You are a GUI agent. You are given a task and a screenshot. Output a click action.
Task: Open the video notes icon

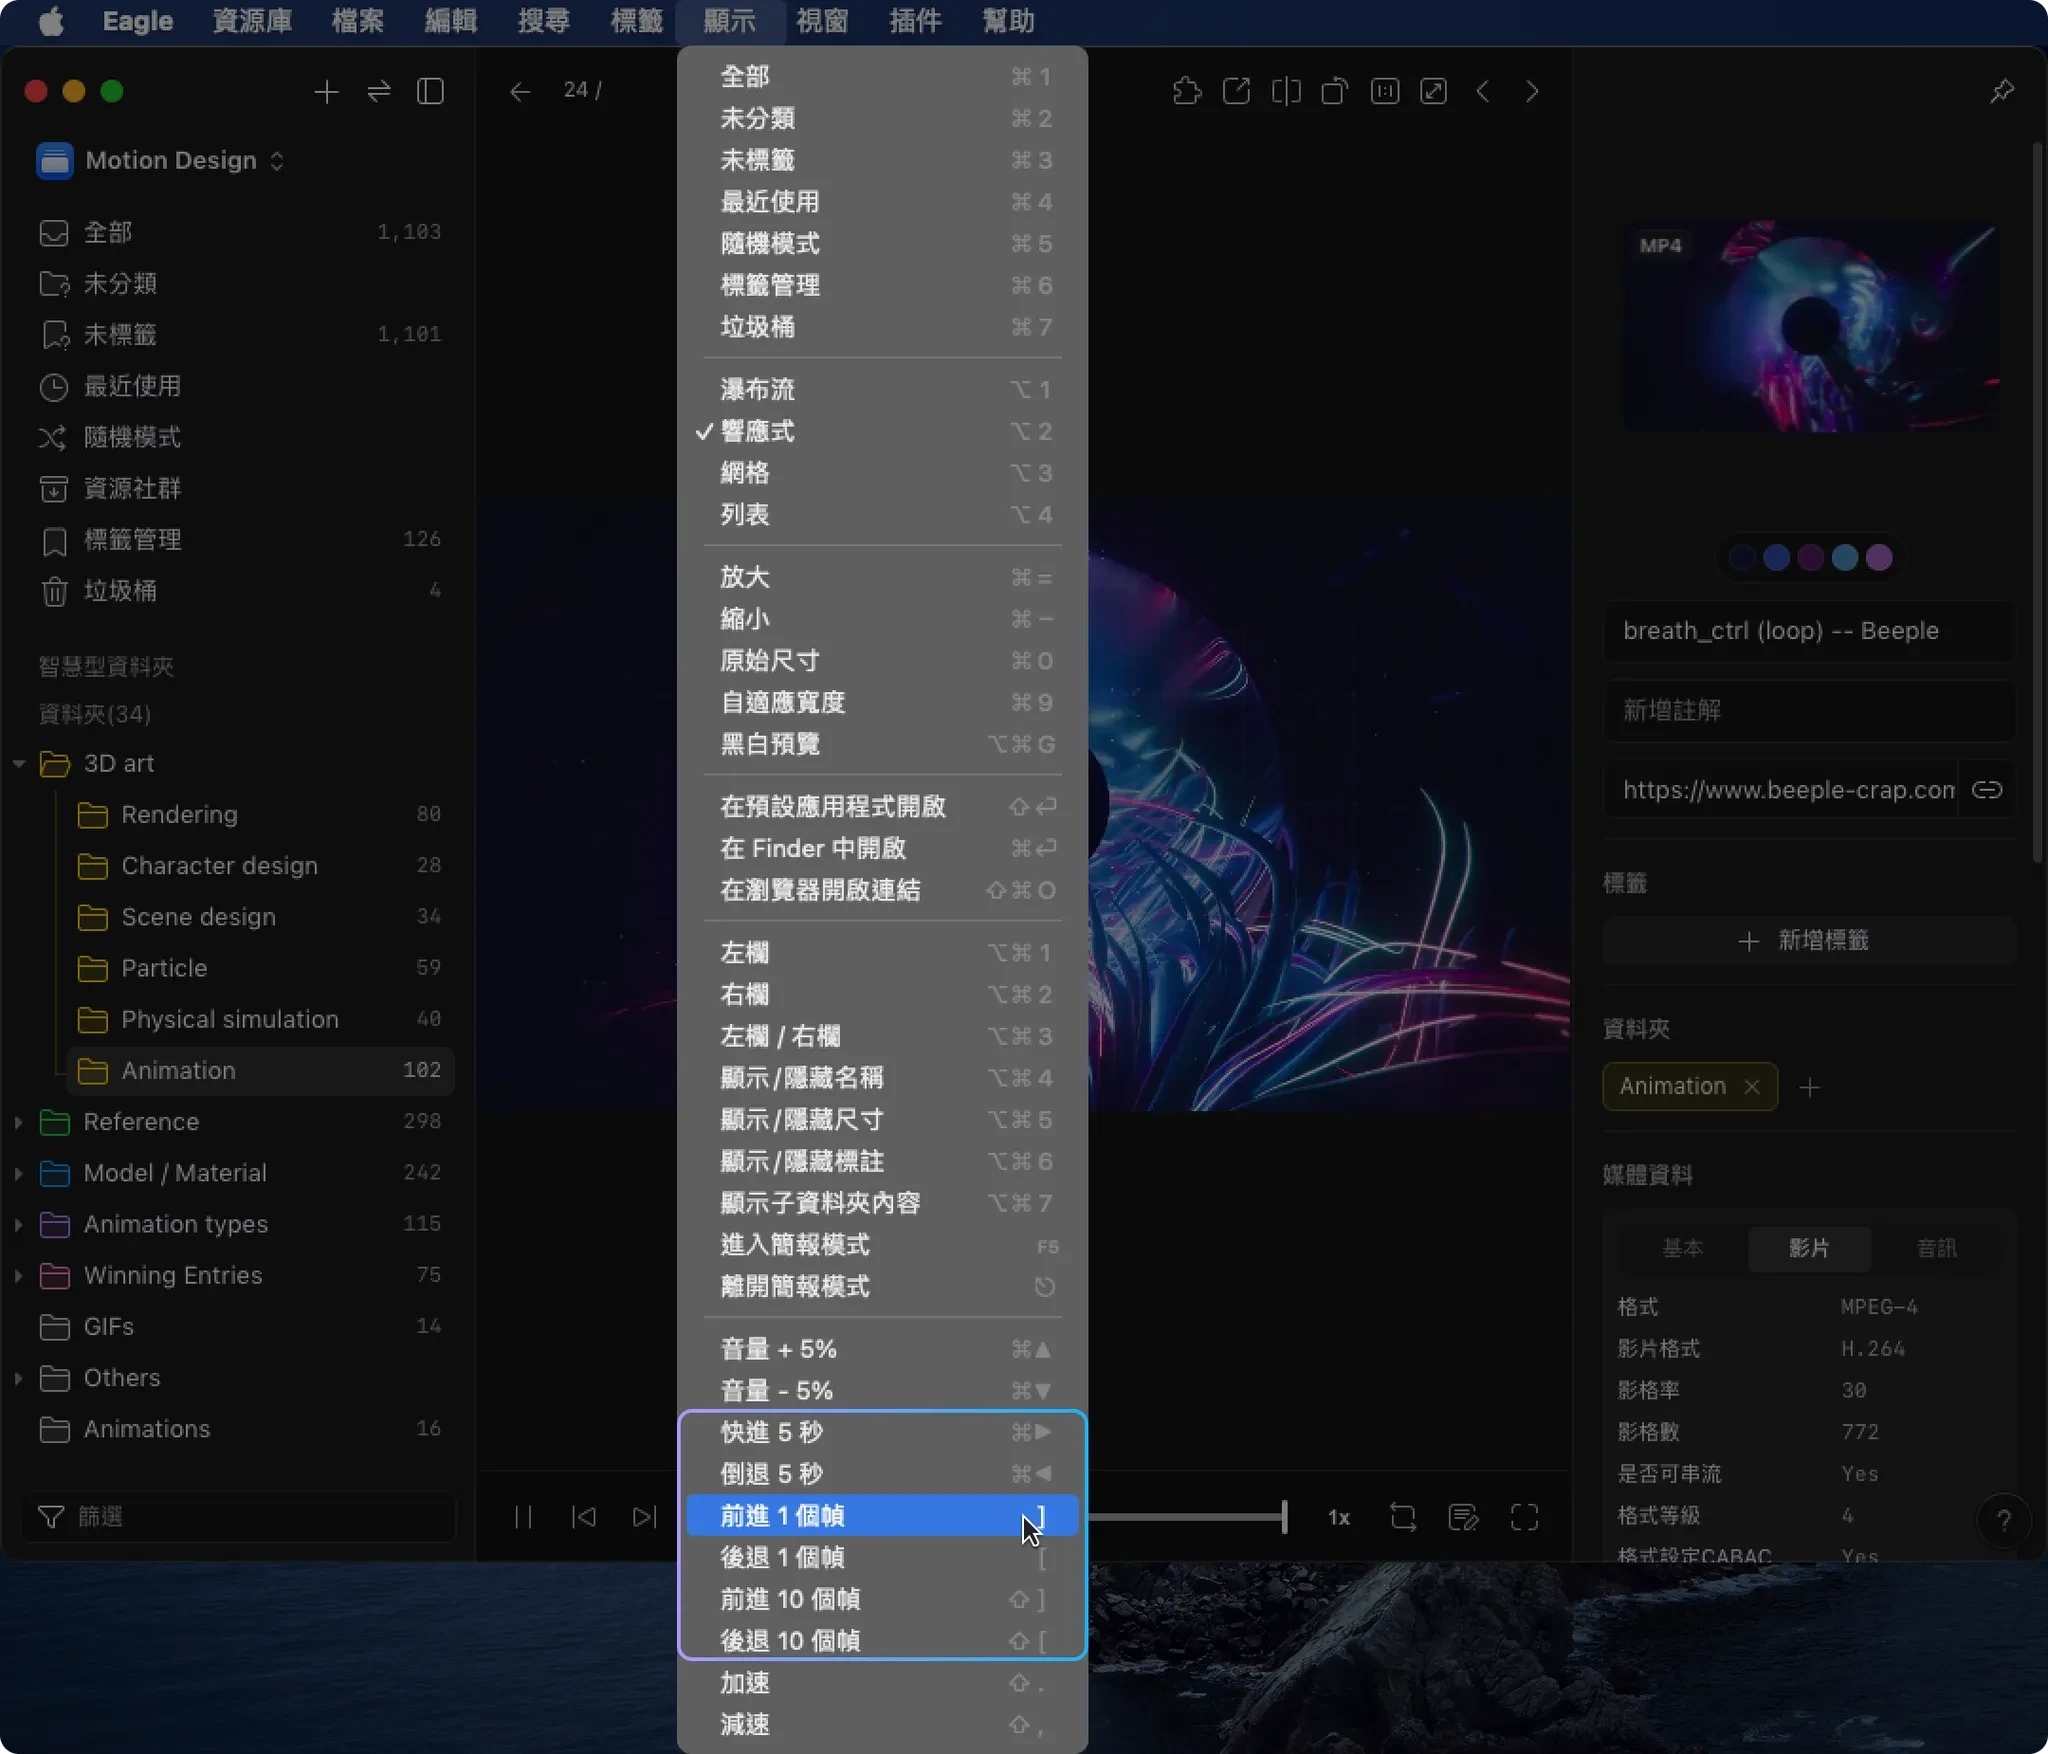[1464, 1517]
